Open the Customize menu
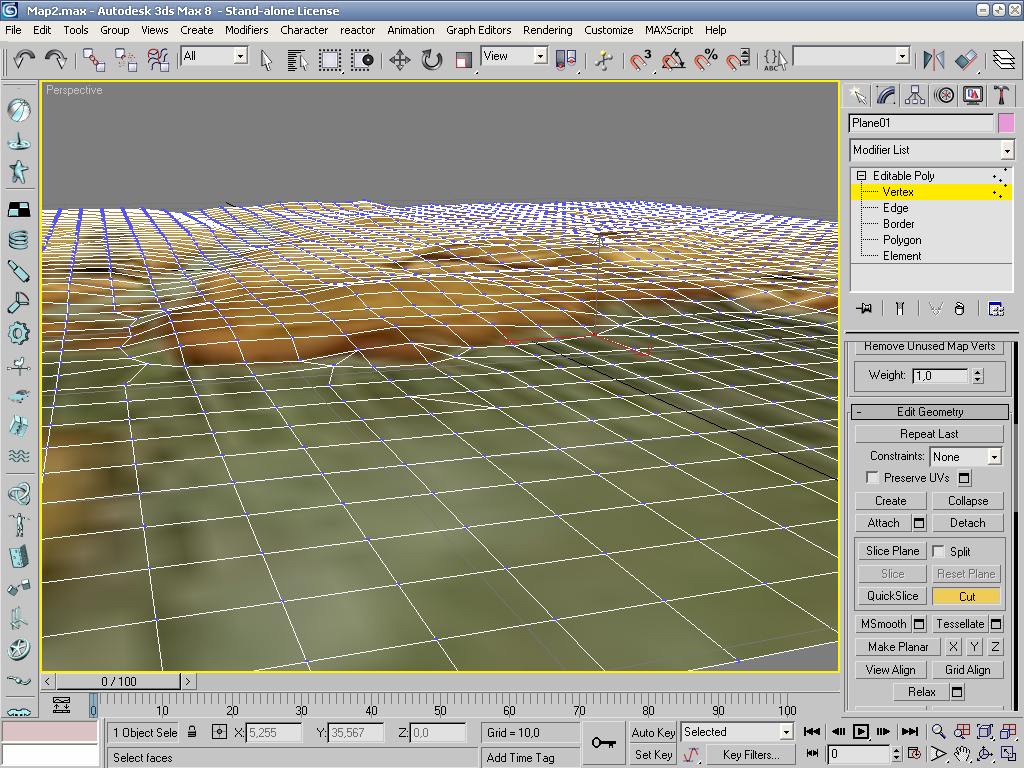The height and width of the screenshot is (768, 1024). coord(609,30)
